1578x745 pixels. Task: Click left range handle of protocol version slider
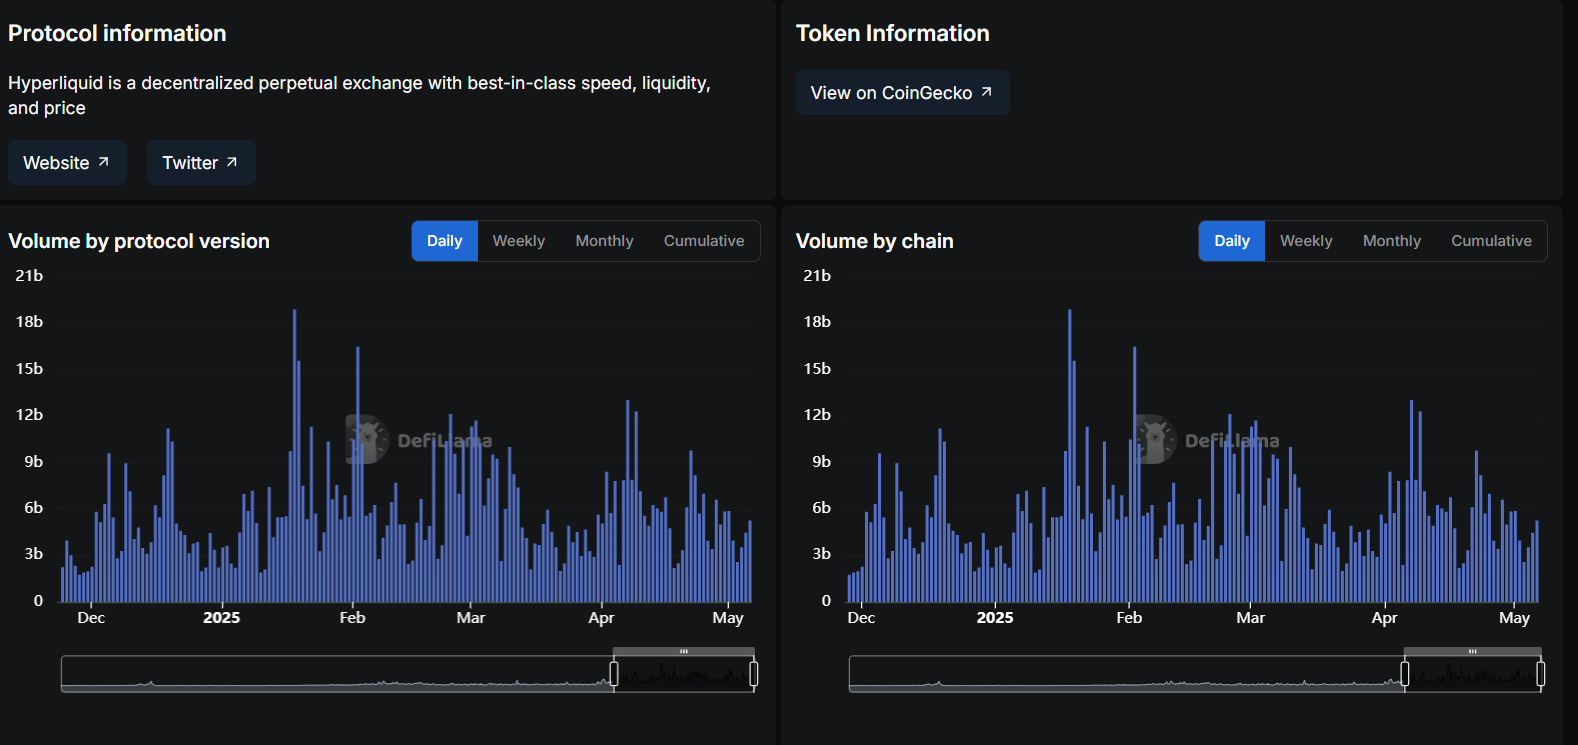614,675
